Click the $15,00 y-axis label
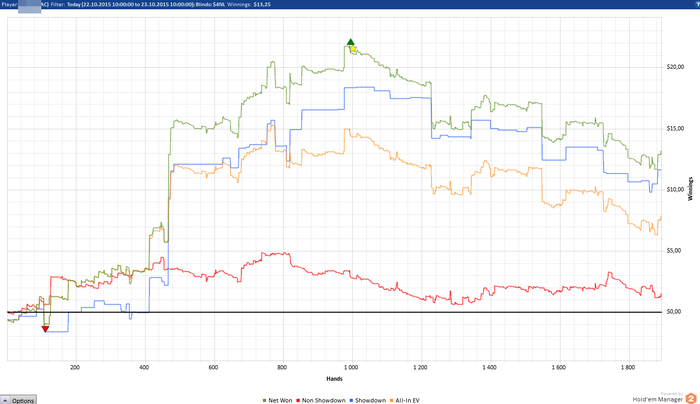700x404 pixels. point(675,129)
